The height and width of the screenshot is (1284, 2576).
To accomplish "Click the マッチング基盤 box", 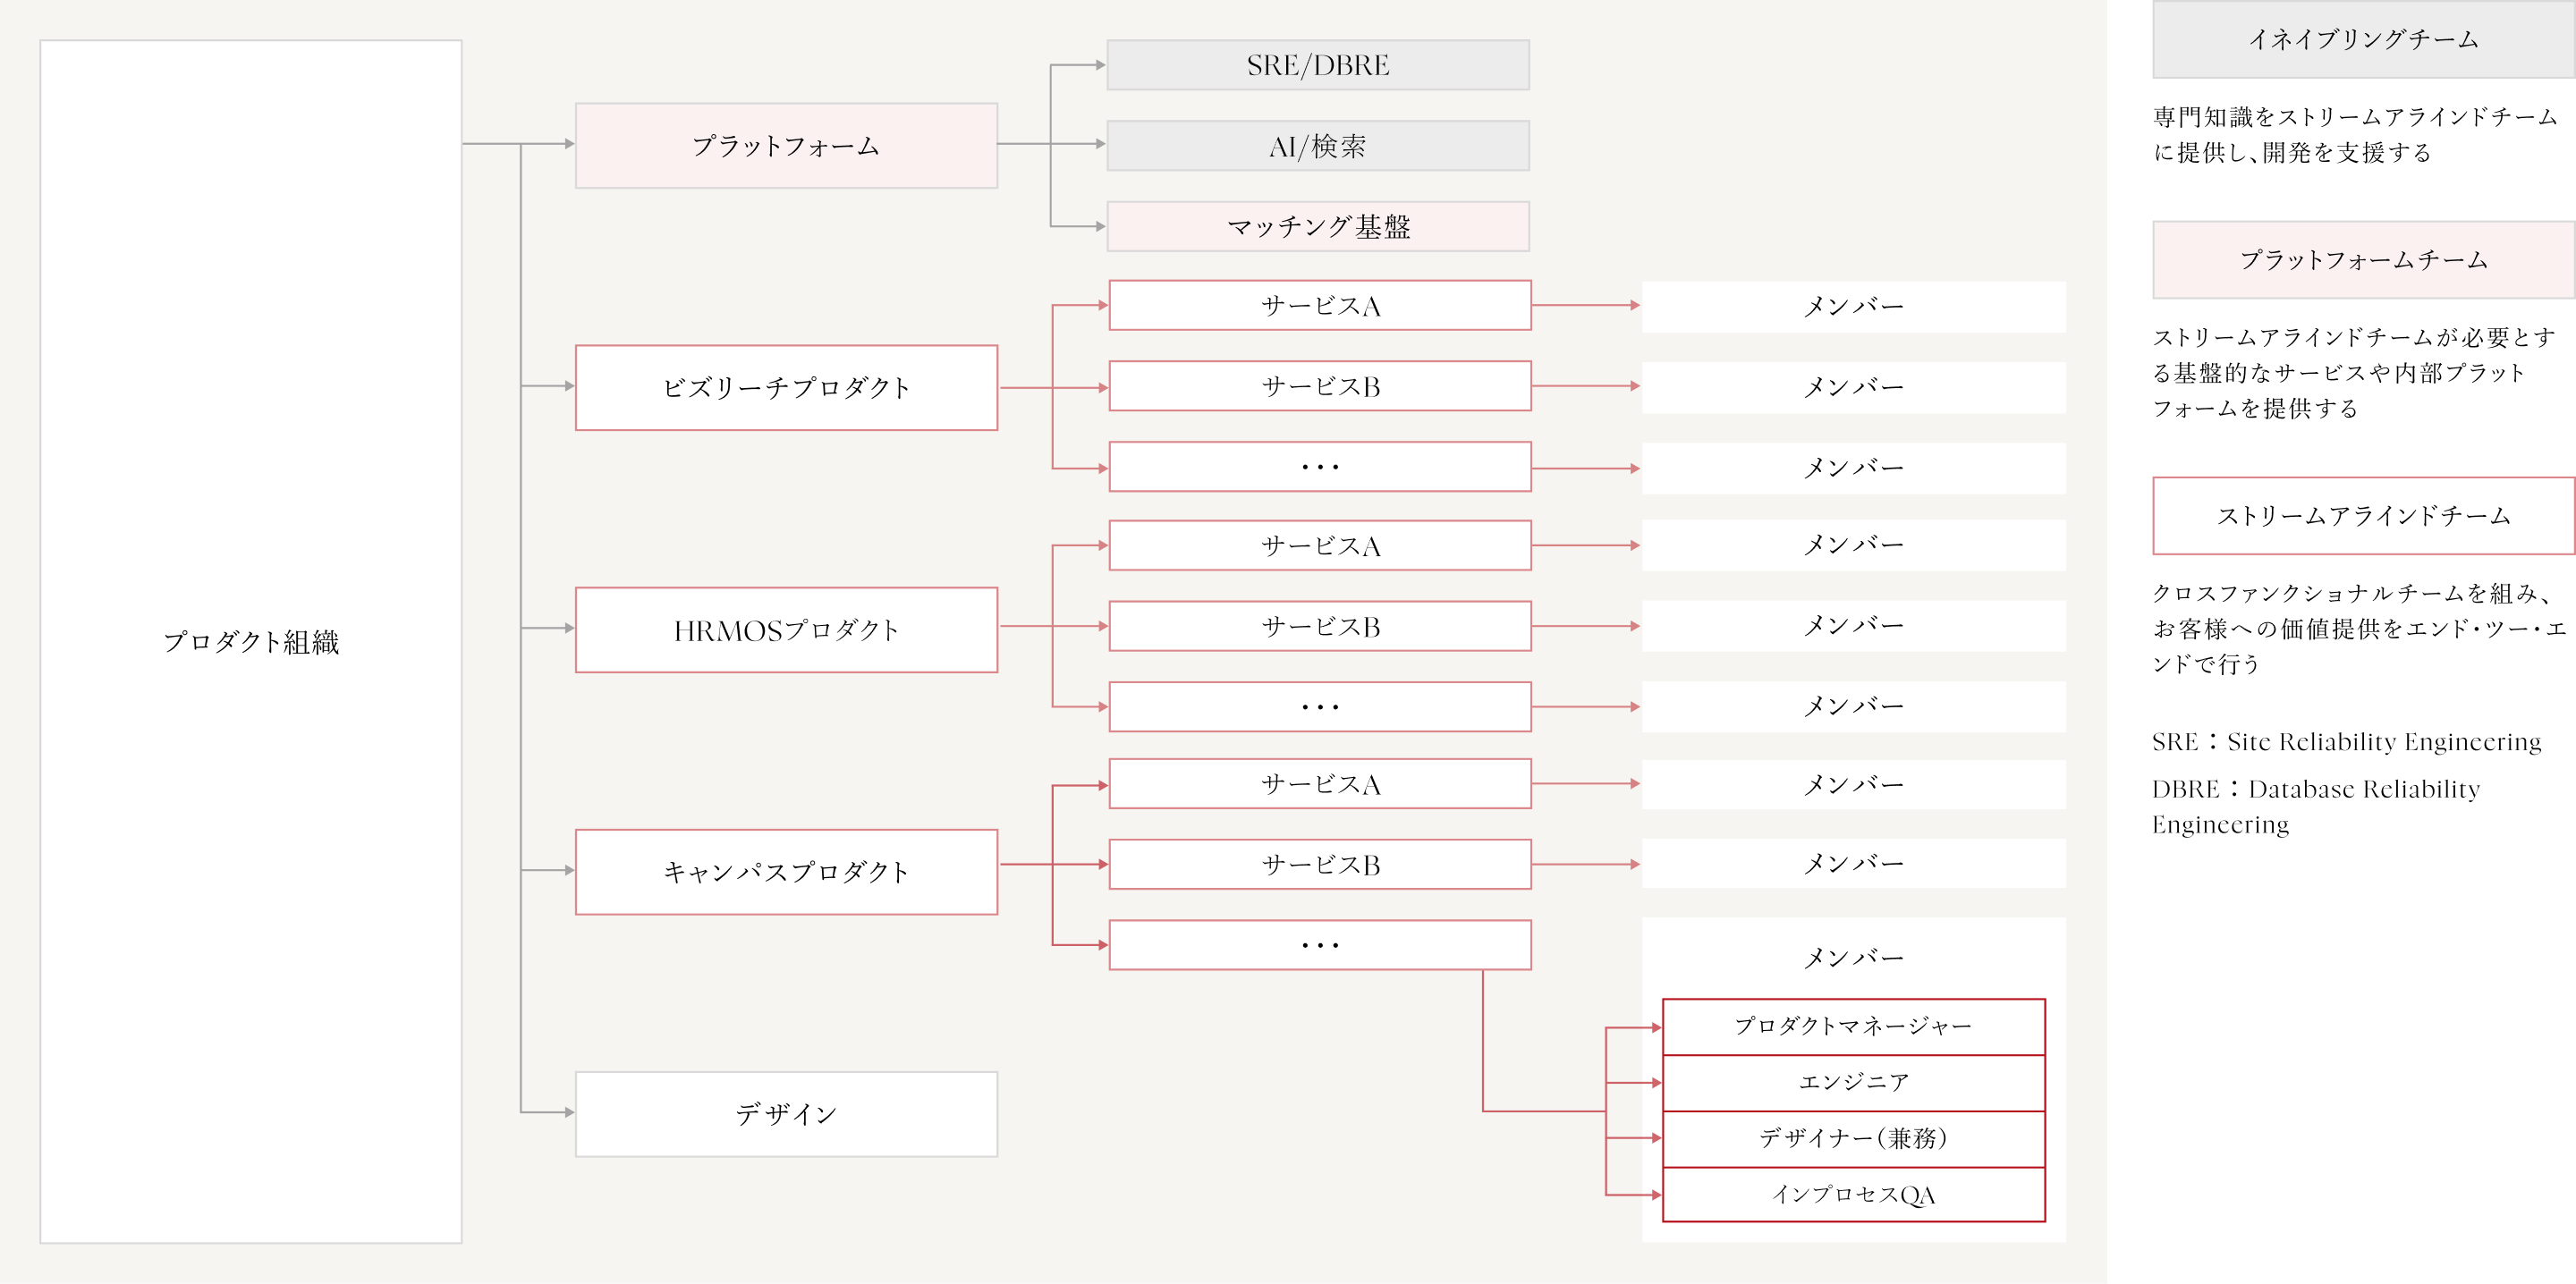I will coord(1318,227).
